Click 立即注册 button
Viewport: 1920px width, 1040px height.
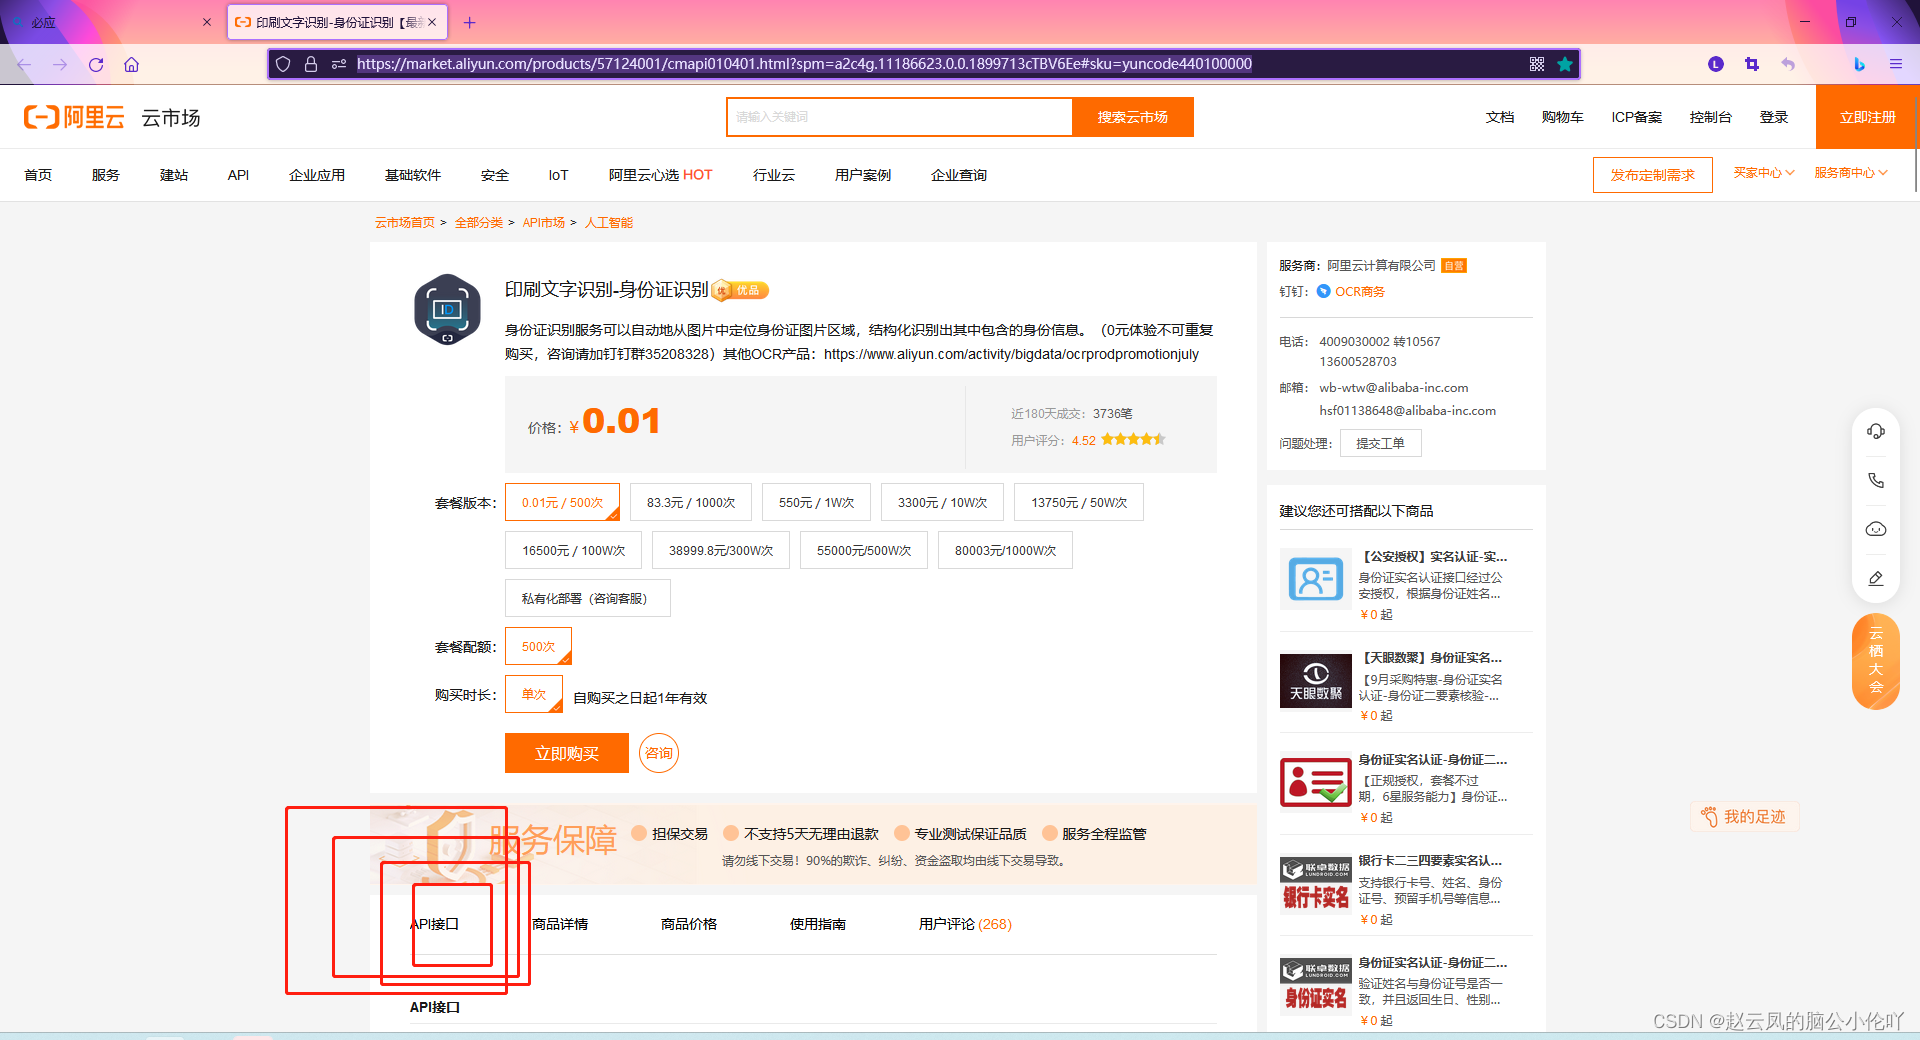(1868, 117)
